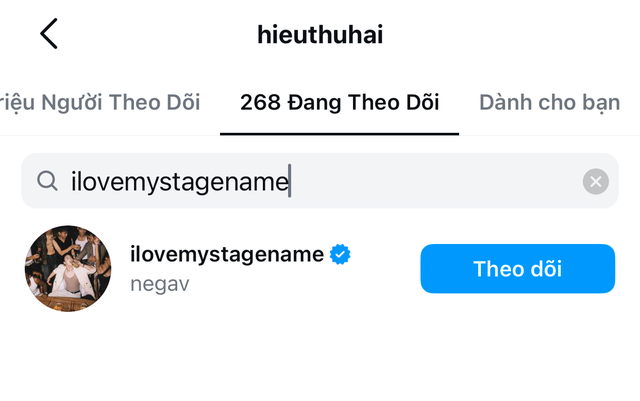Viewport: 640px width, 401px height.
Task: Click the magnifying glass search icon
Action: point(46,181)
